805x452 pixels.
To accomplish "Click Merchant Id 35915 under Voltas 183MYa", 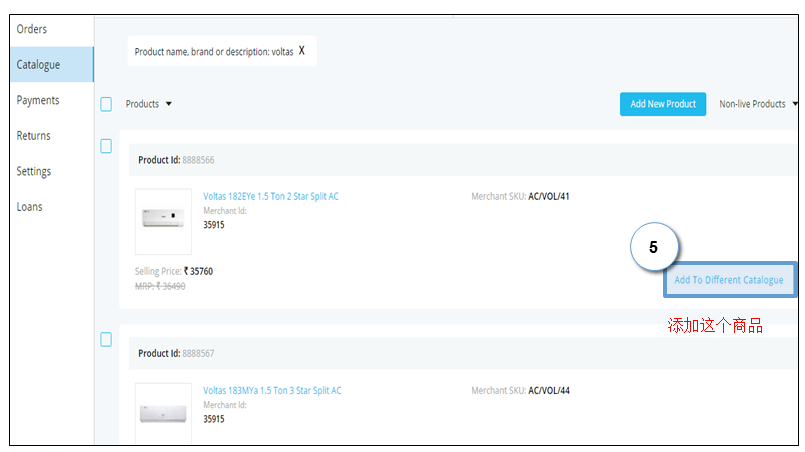I will 214,419.
